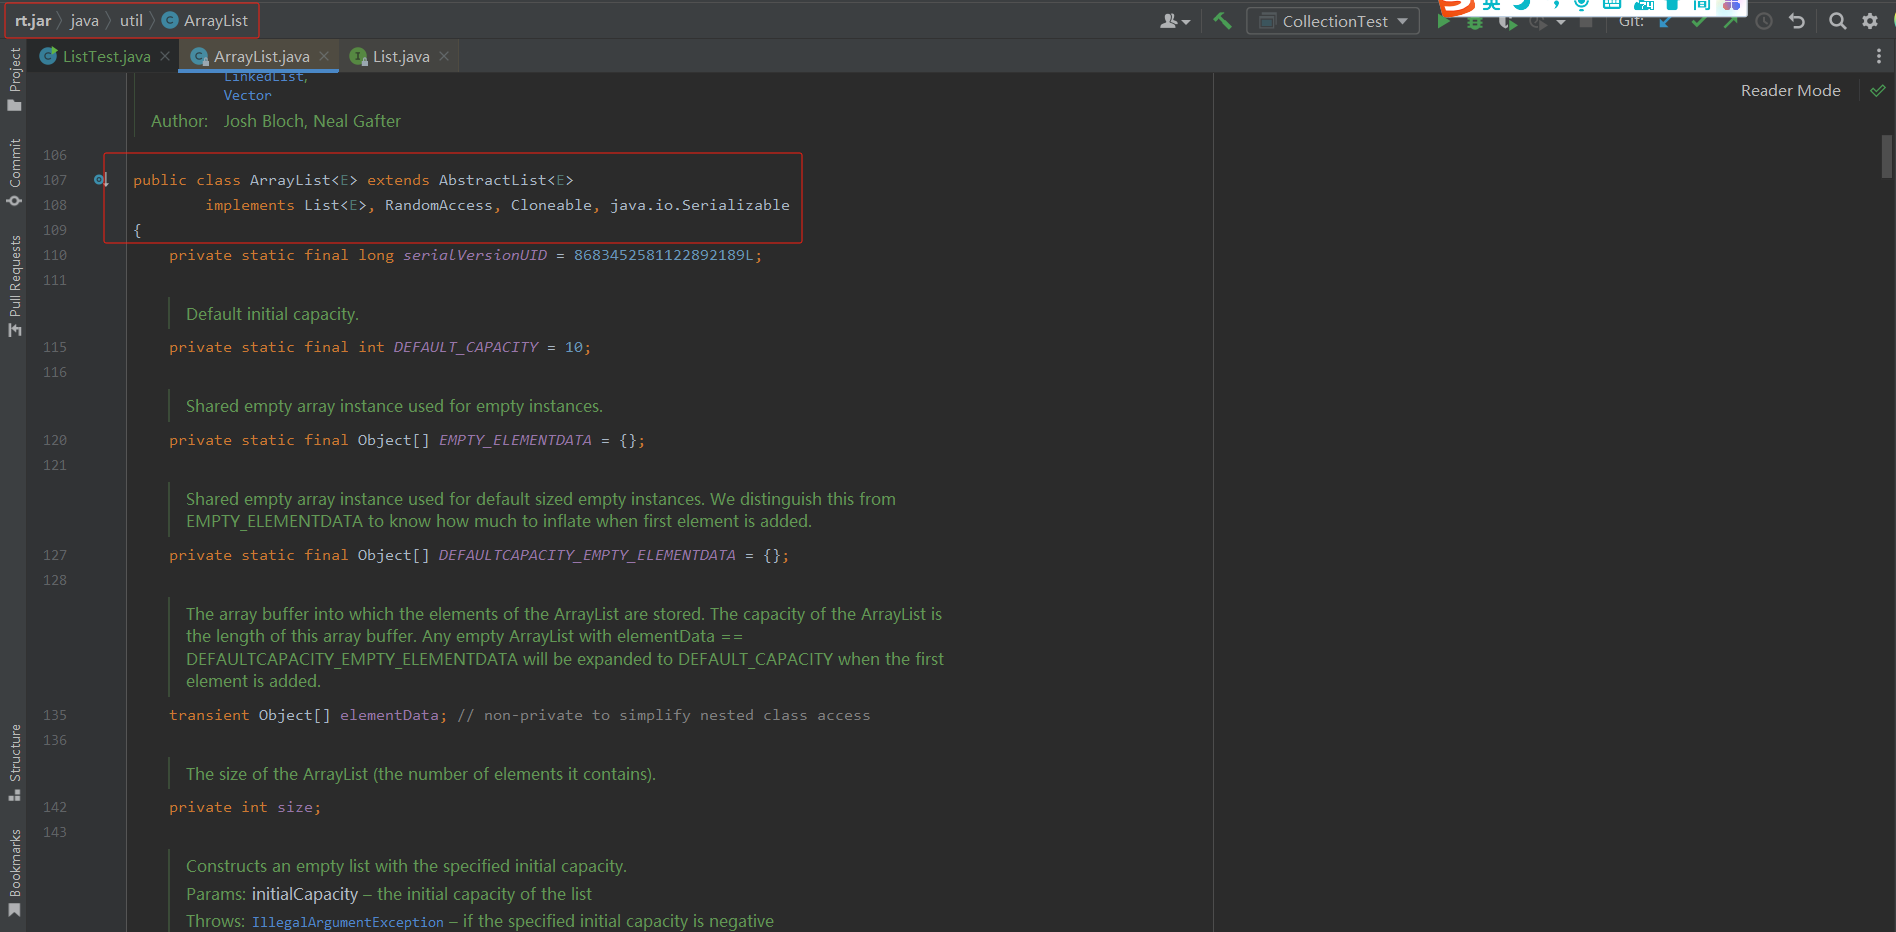Viewport: 1896px width, 932px height.
Task: Click the elementData field on line 135
Action: tap(389, 715)
